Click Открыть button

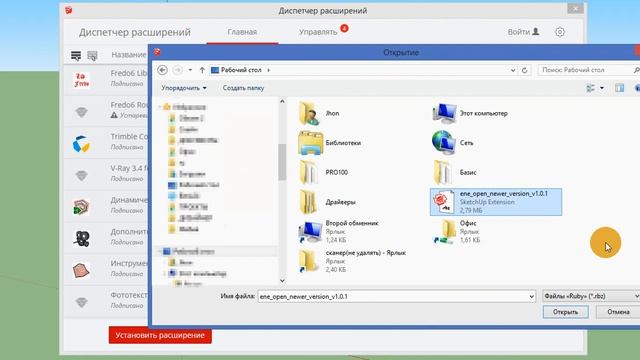(x=565, y=312)
